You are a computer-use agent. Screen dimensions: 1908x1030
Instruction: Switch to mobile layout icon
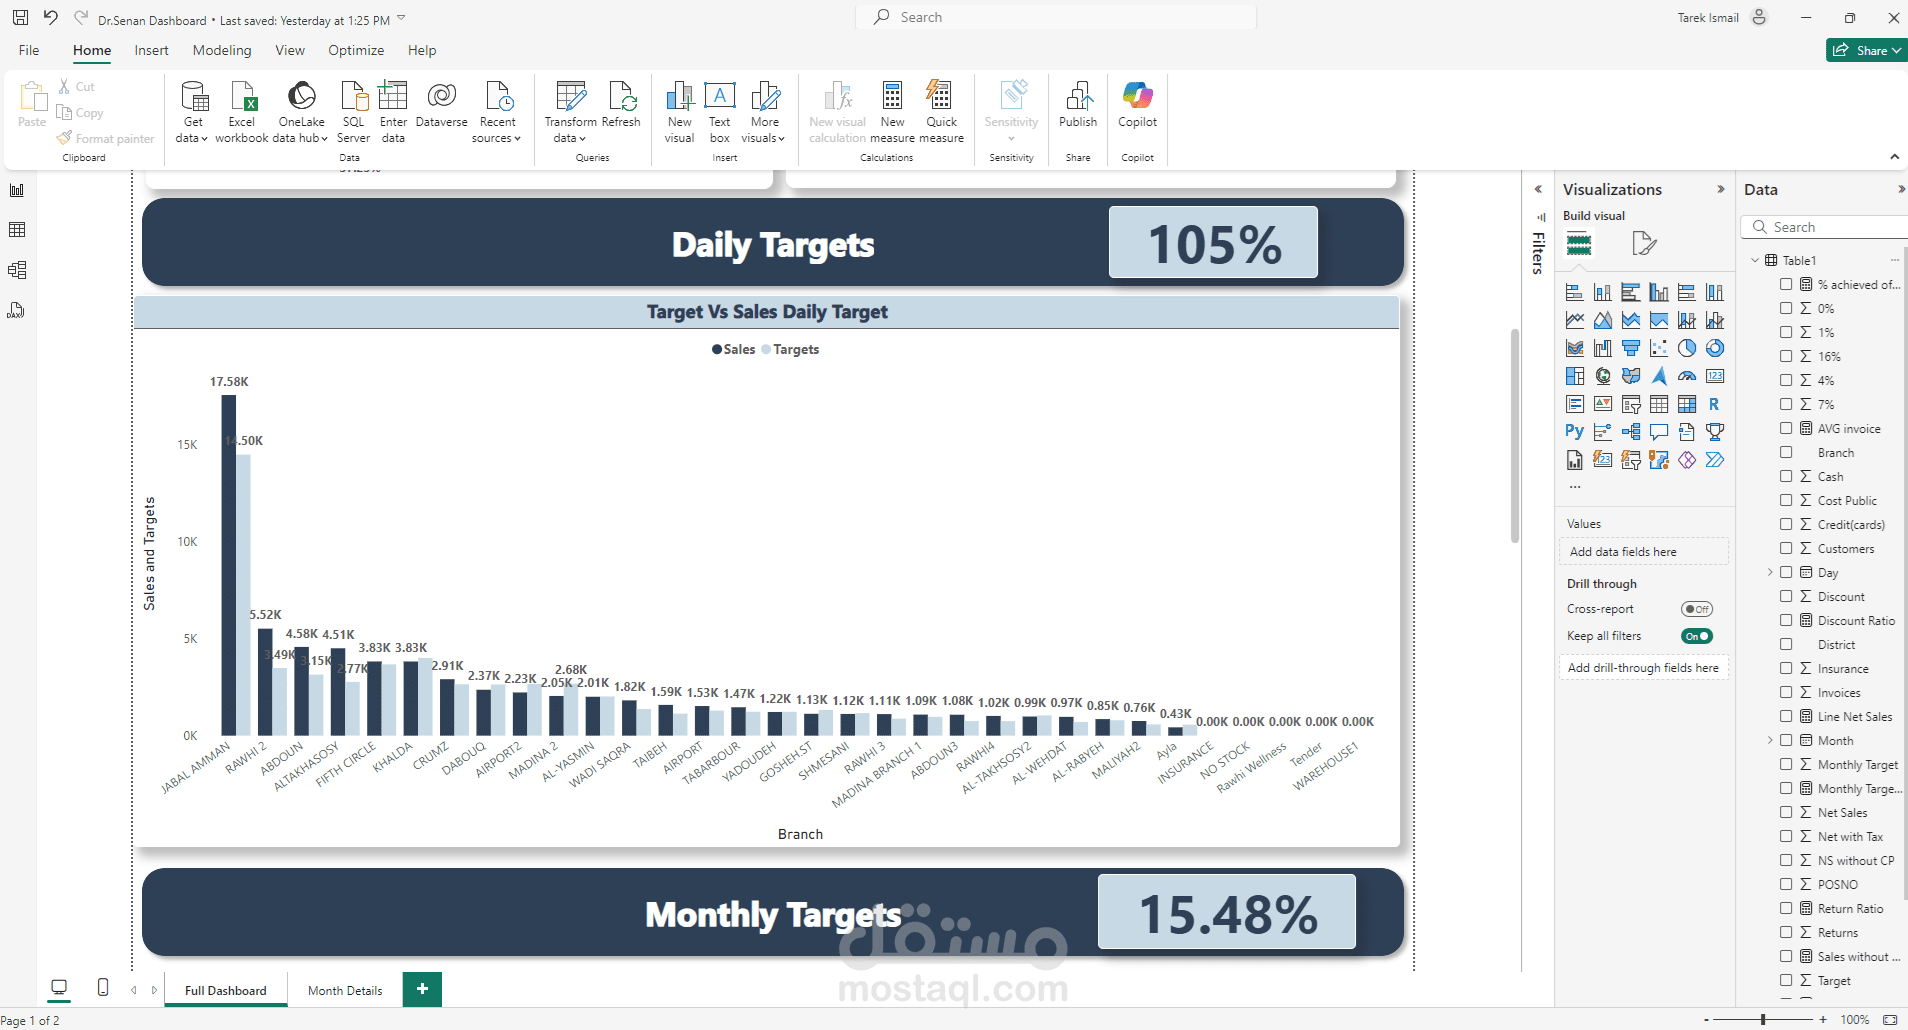[x=103, y=988]
